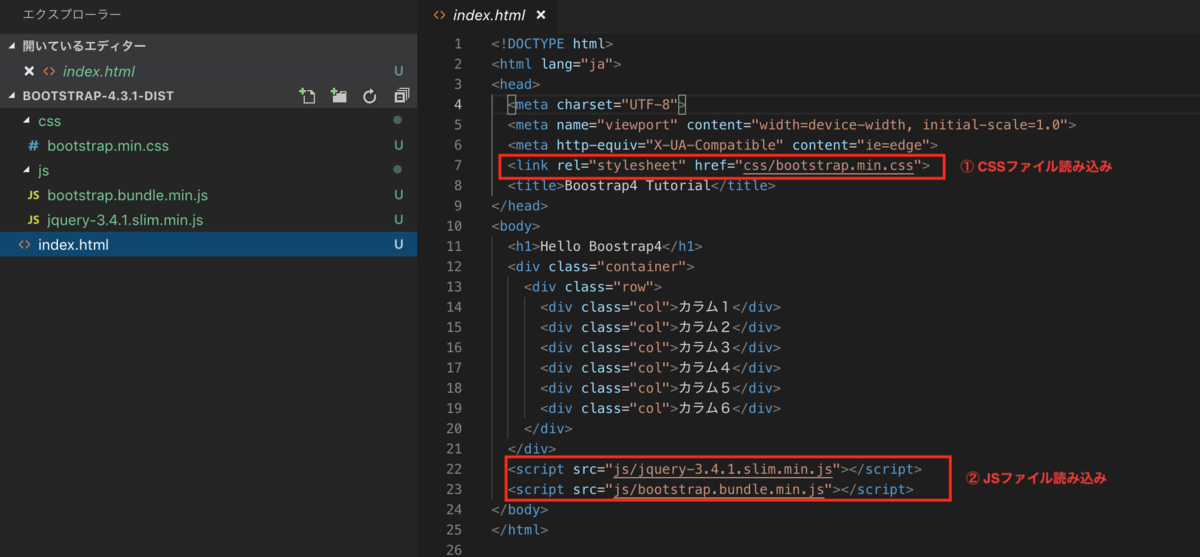Collapse all folders in explorer

point(401,96)
